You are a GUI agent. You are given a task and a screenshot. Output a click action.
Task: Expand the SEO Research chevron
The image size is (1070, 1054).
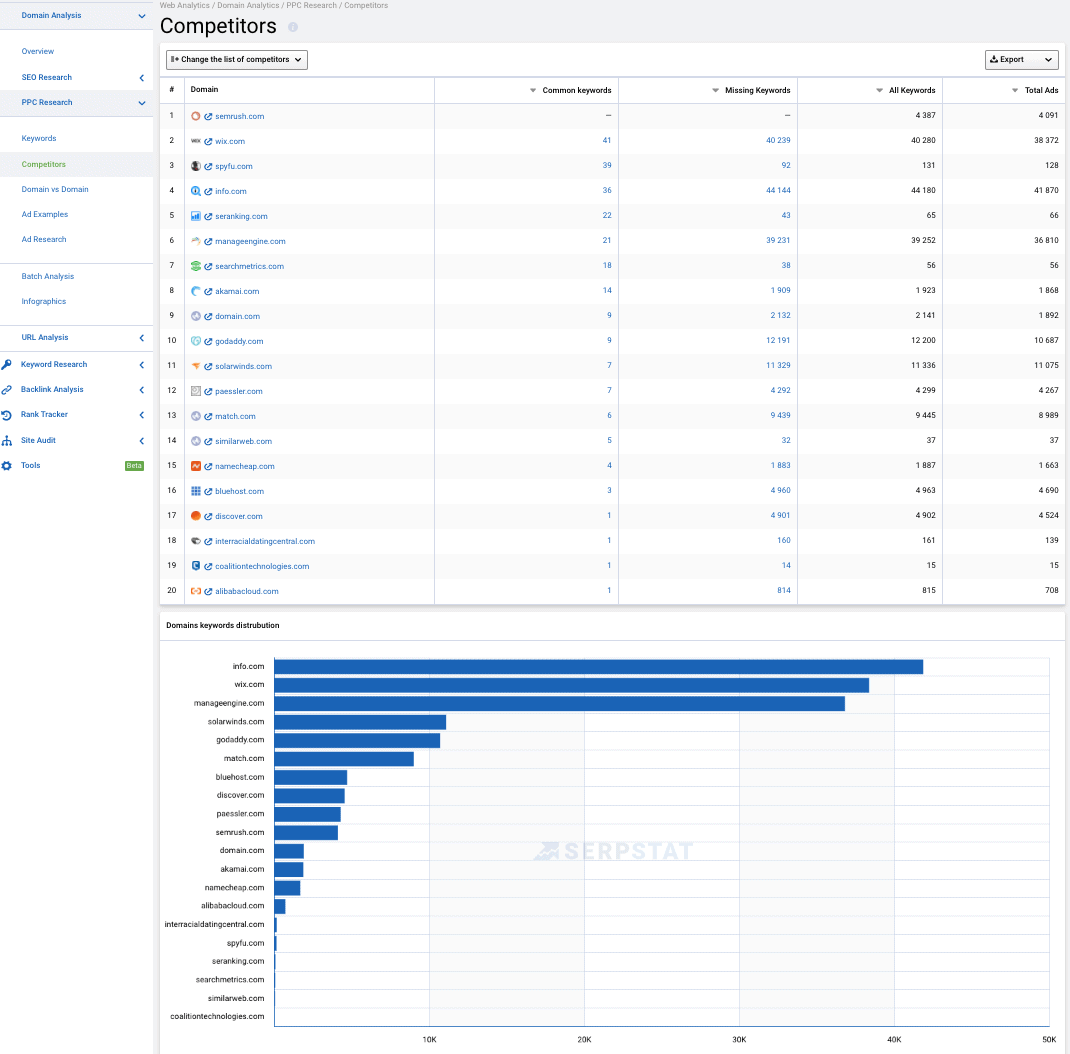pyautogui.click(x=142, y=78)
